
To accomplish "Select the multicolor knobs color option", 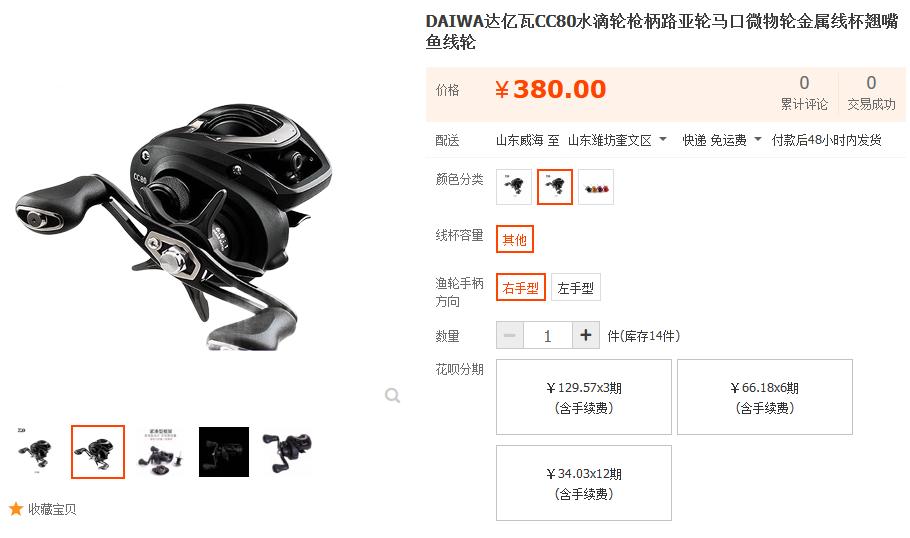I will tap(596, 187).
